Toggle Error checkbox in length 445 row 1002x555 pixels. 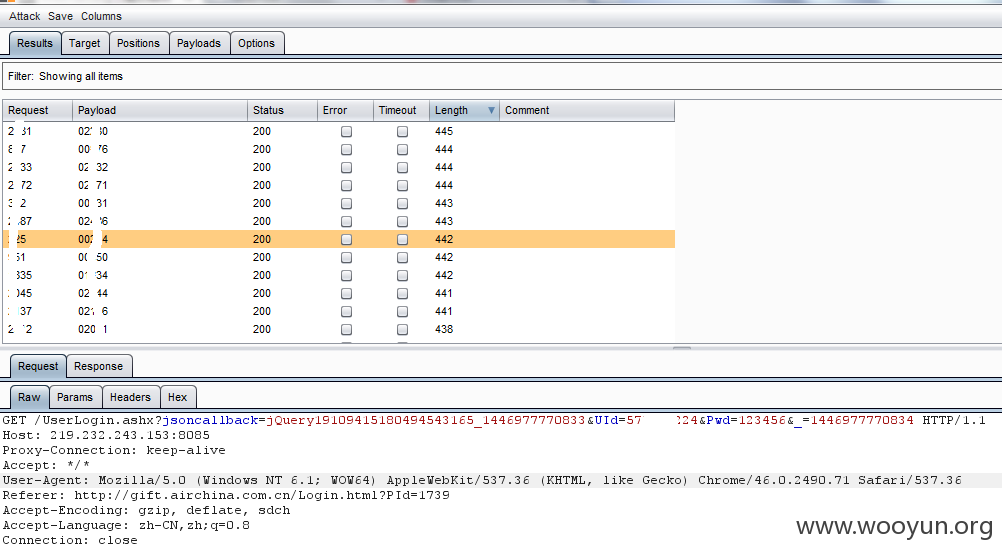[346, 132]
